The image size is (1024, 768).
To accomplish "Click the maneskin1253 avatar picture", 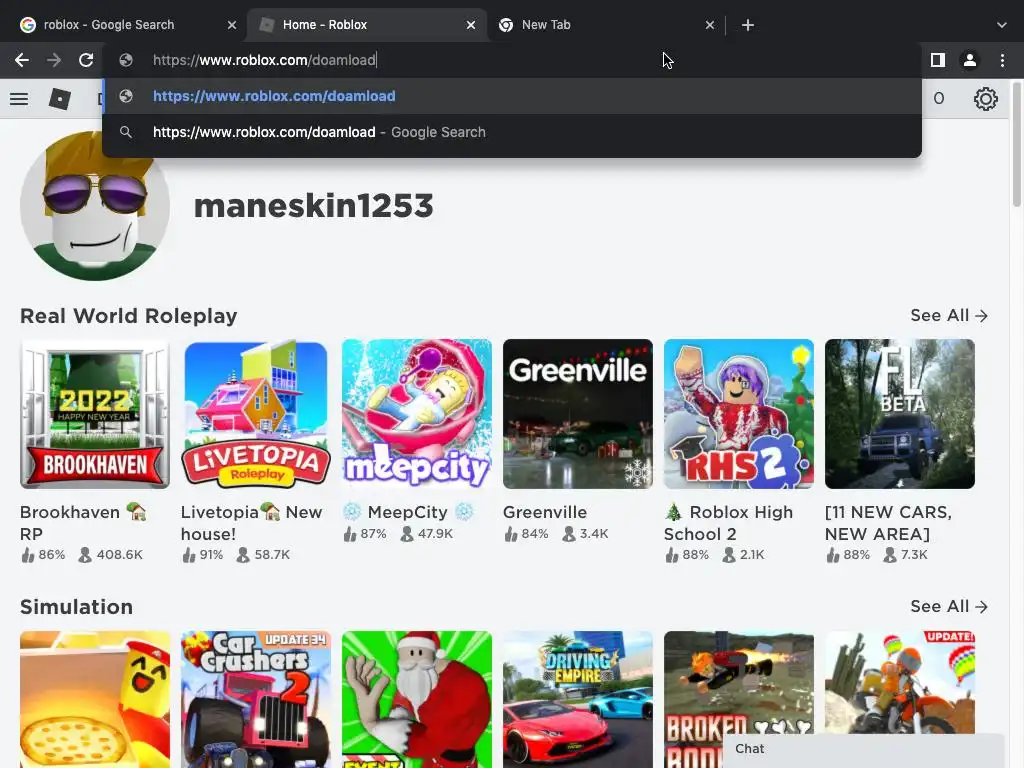I will [x=95, y=206].
